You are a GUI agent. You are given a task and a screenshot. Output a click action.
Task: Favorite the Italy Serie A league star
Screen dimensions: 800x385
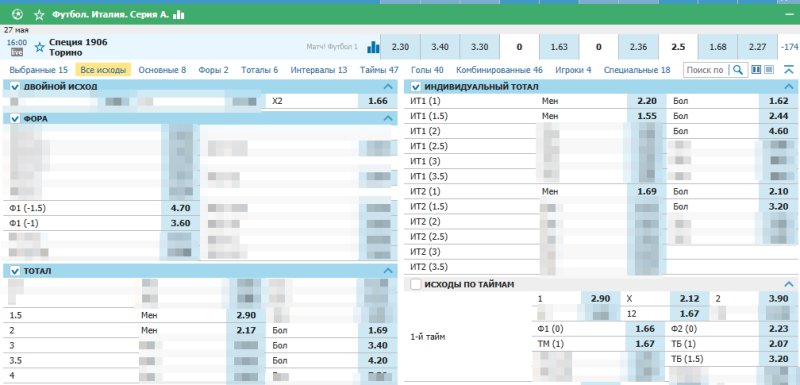[39, 15]
